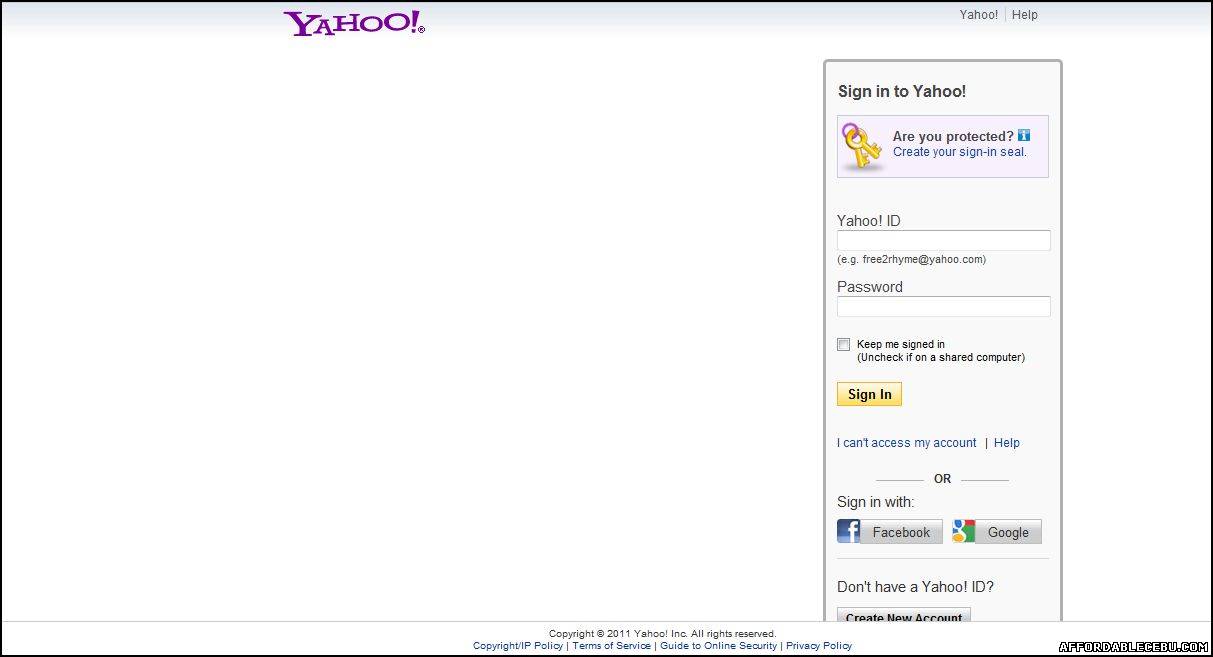Click the yellow Sign In button
The image size is (1213, 657).
[870, 394]
